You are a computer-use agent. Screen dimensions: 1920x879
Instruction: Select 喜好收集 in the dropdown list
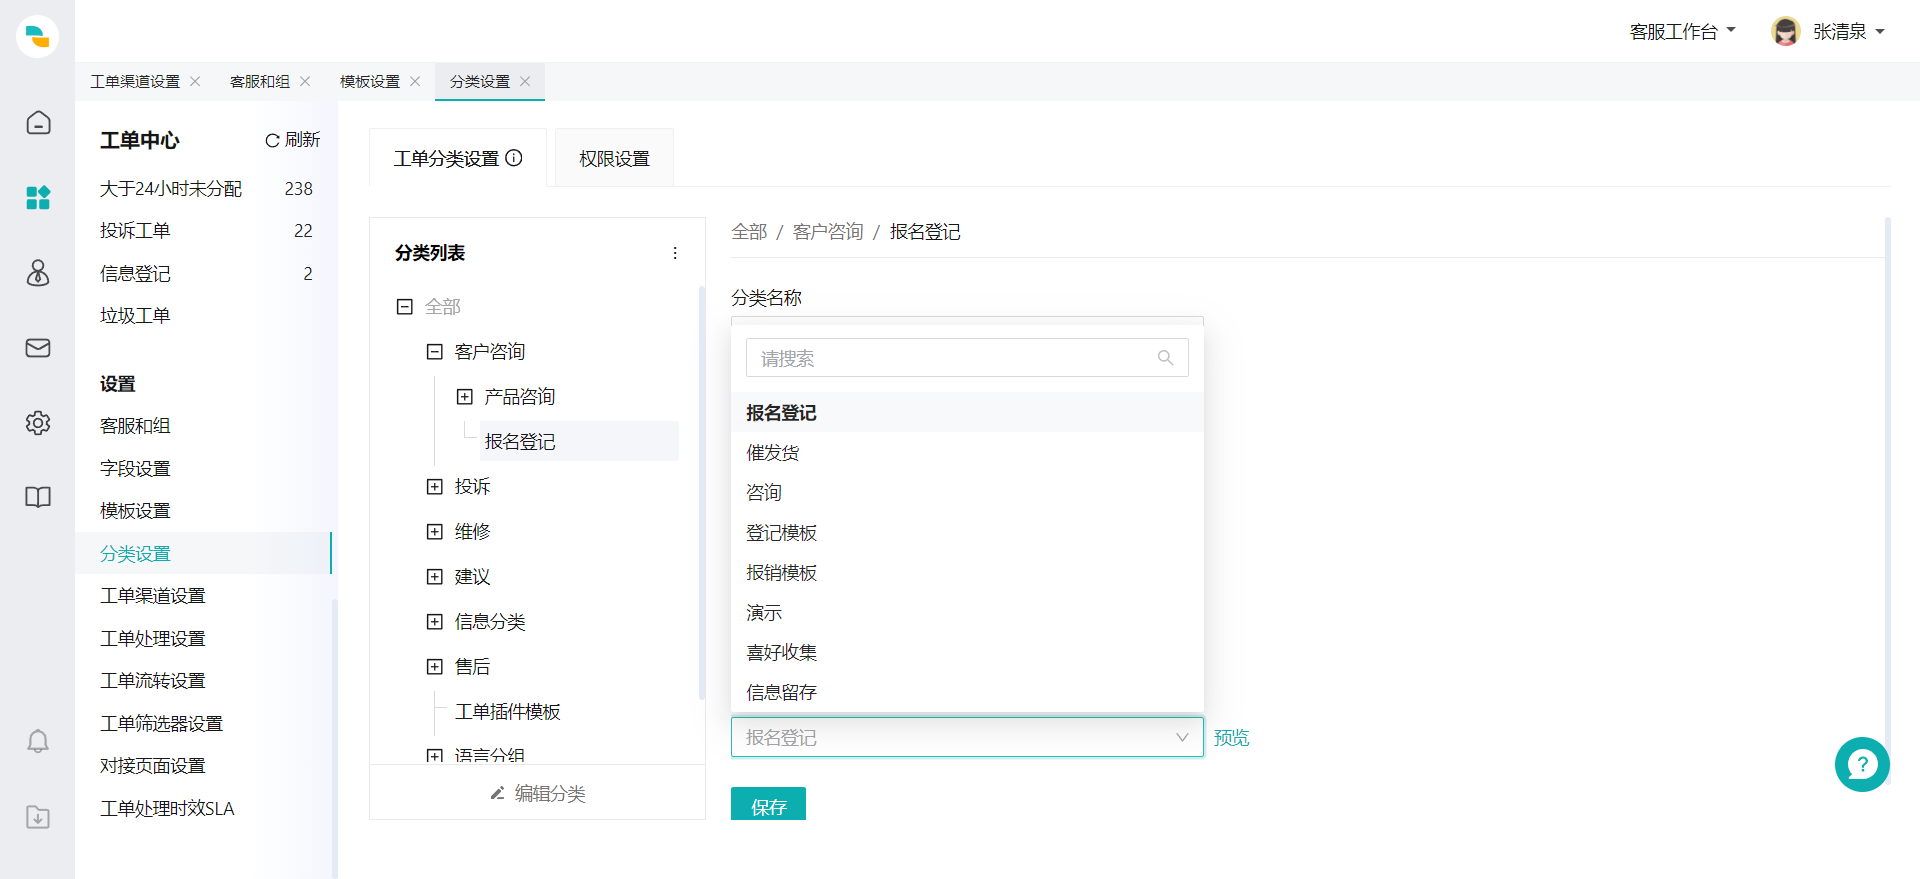pos(967,652)
